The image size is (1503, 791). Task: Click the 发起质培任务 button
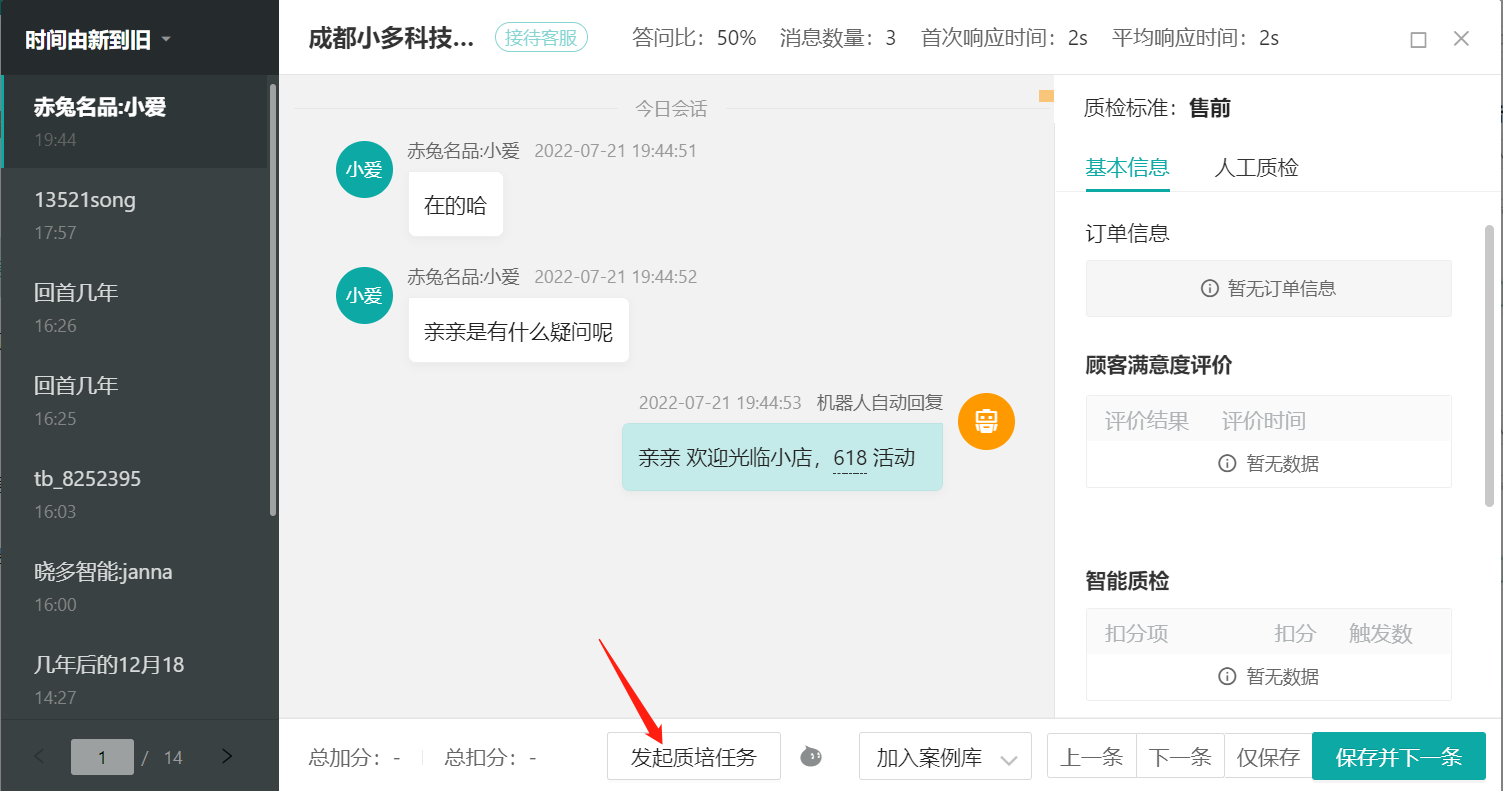coord(694,757)
